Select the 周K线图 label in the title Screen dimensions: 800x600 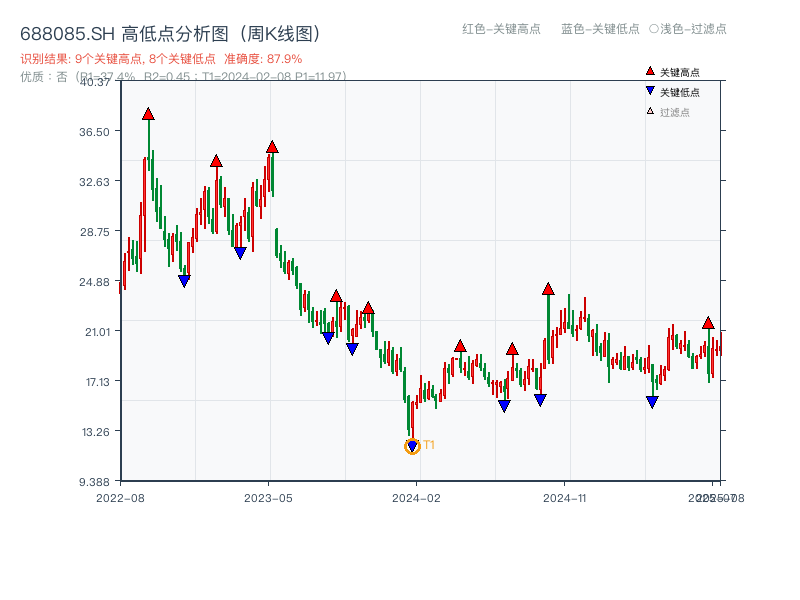[x=280, y=32]
